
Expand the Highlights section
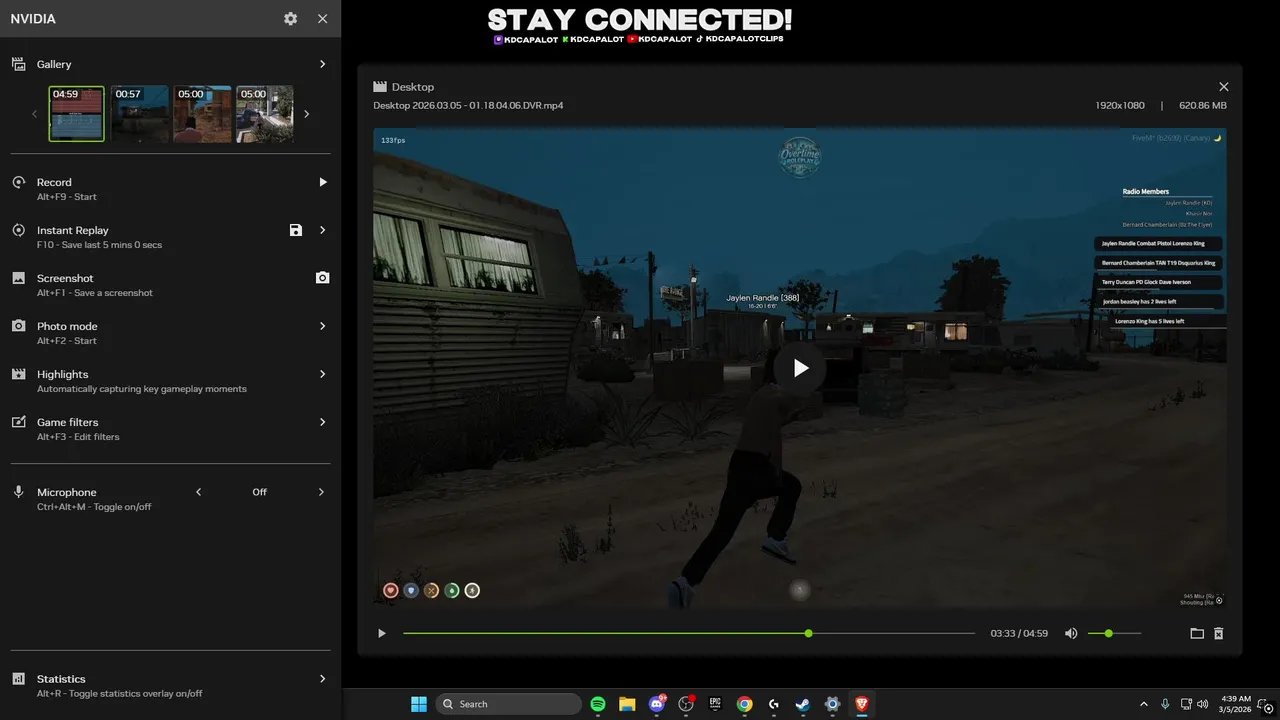pyautogui.click(x=322, y=374)
